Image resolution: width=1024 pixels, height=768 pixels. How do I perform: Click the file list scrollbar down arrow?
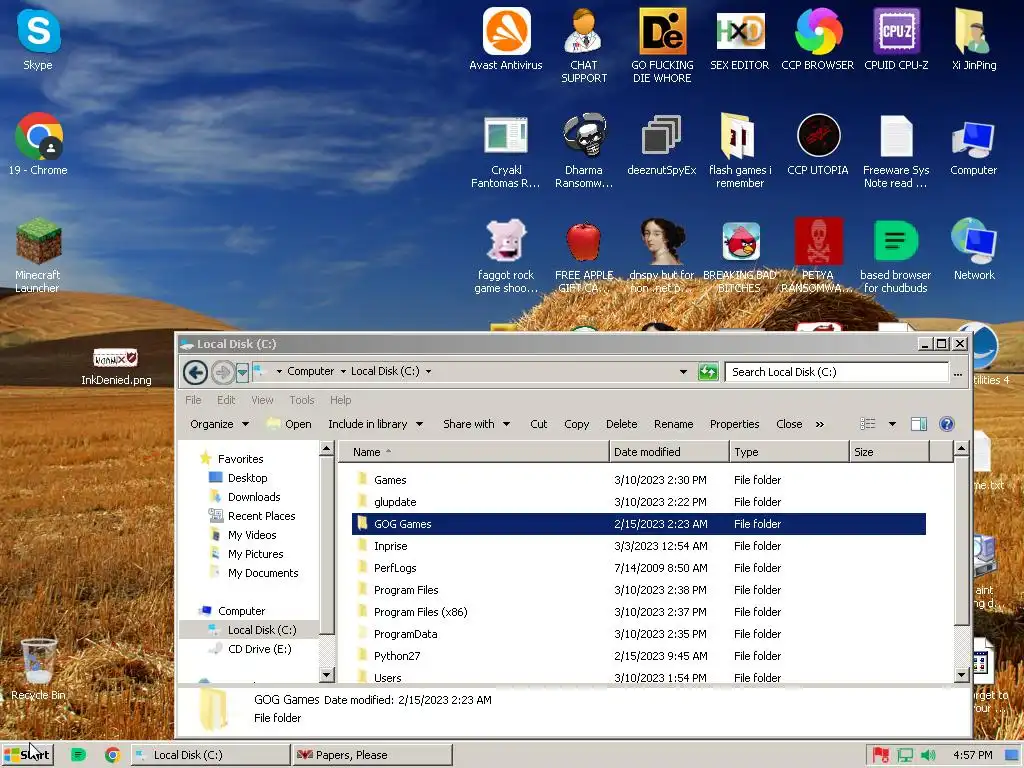(x=961, y=675)
